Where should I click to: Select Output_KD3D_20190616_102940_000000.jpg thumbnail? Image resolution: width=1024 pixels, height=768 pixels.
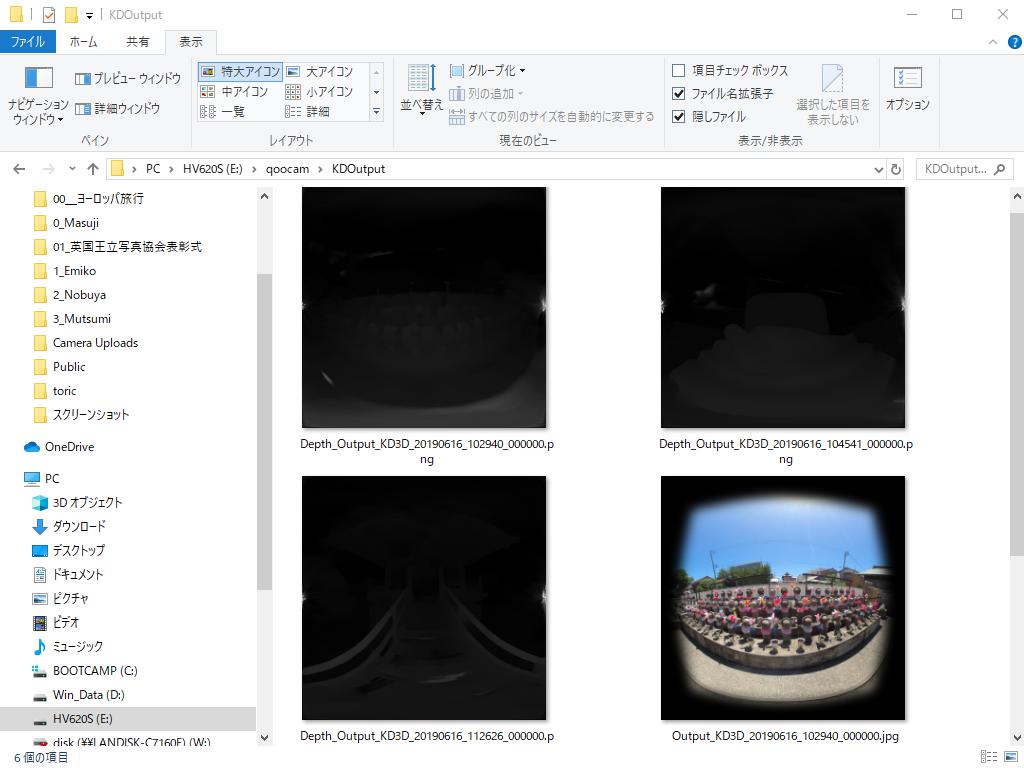pos(783,598)
